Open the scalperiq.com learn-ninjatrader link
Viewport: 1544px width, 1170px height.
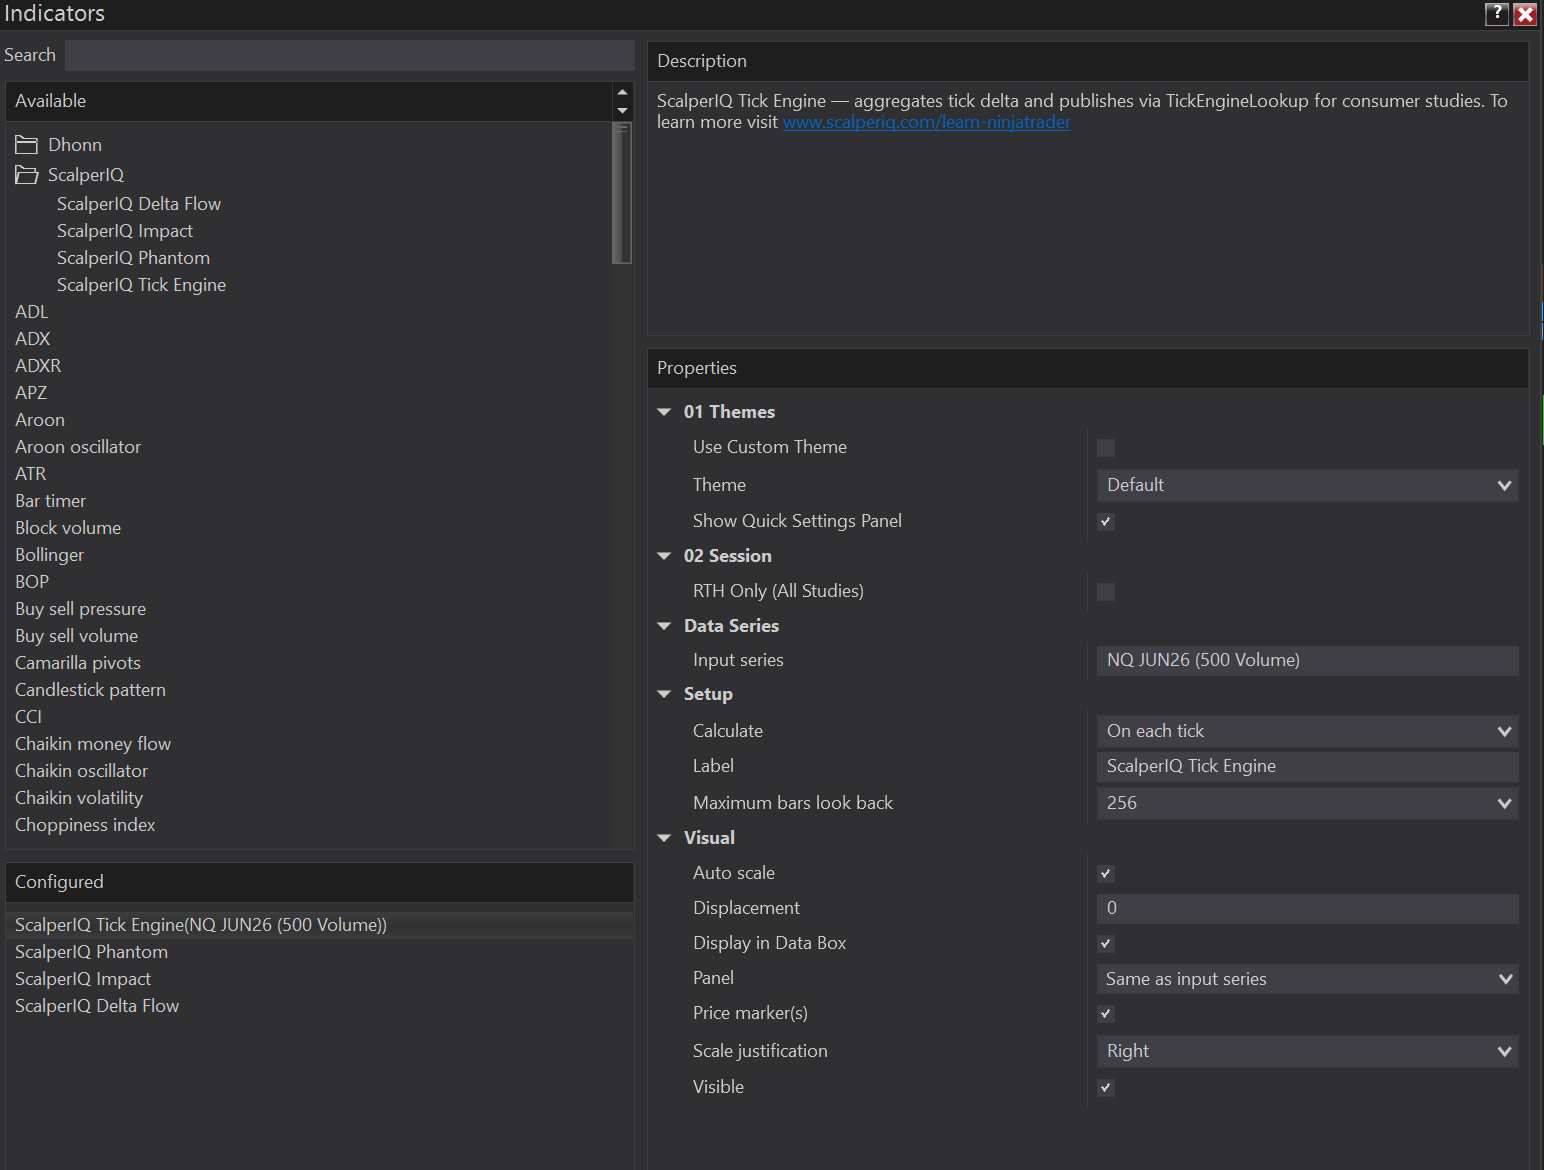(927, 122)
